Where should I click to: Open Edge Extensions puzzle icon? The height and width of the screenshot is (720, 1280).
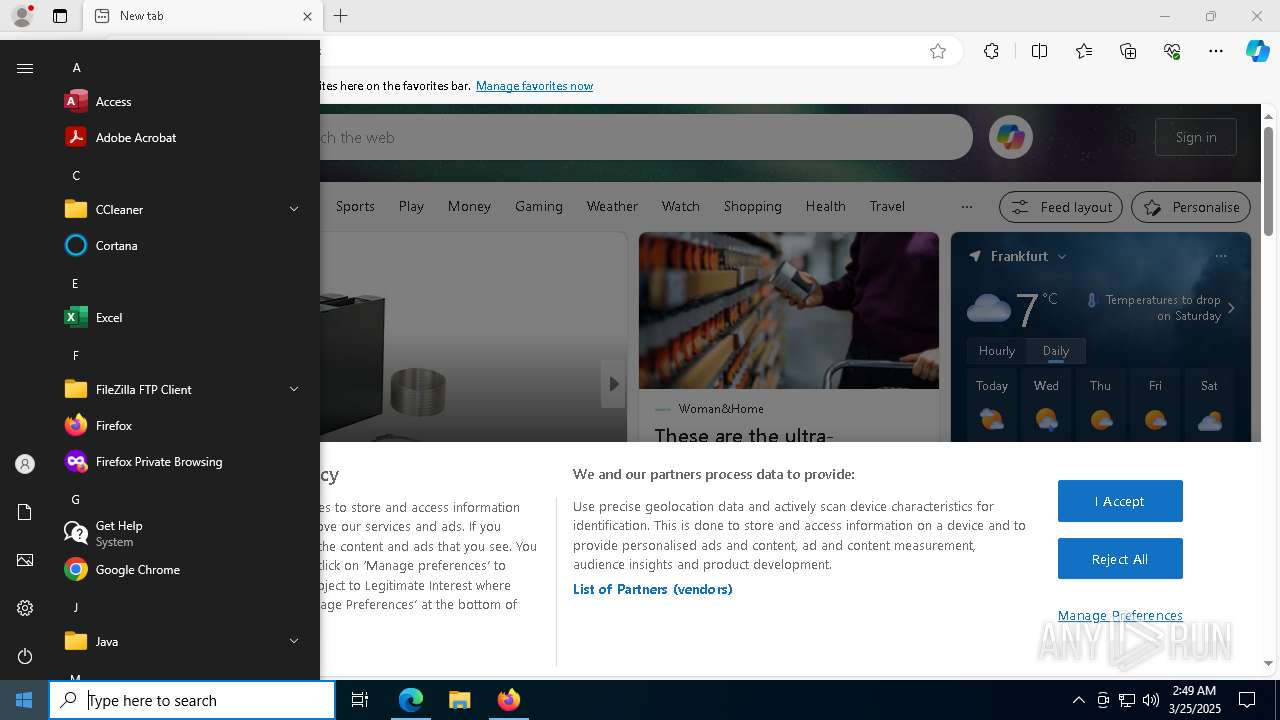991,51
